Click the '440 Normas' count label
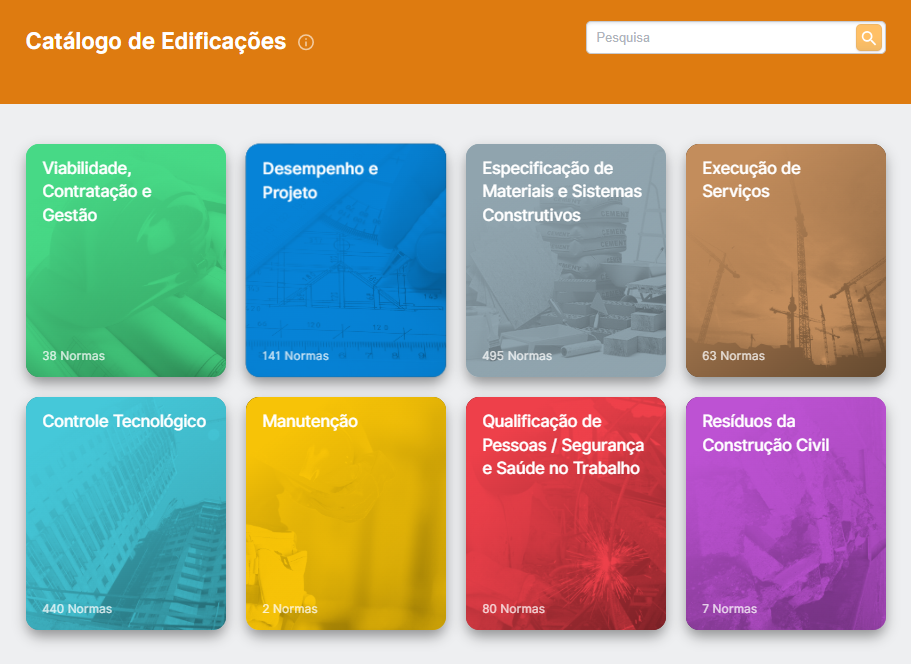 click(x=77, y=609)
